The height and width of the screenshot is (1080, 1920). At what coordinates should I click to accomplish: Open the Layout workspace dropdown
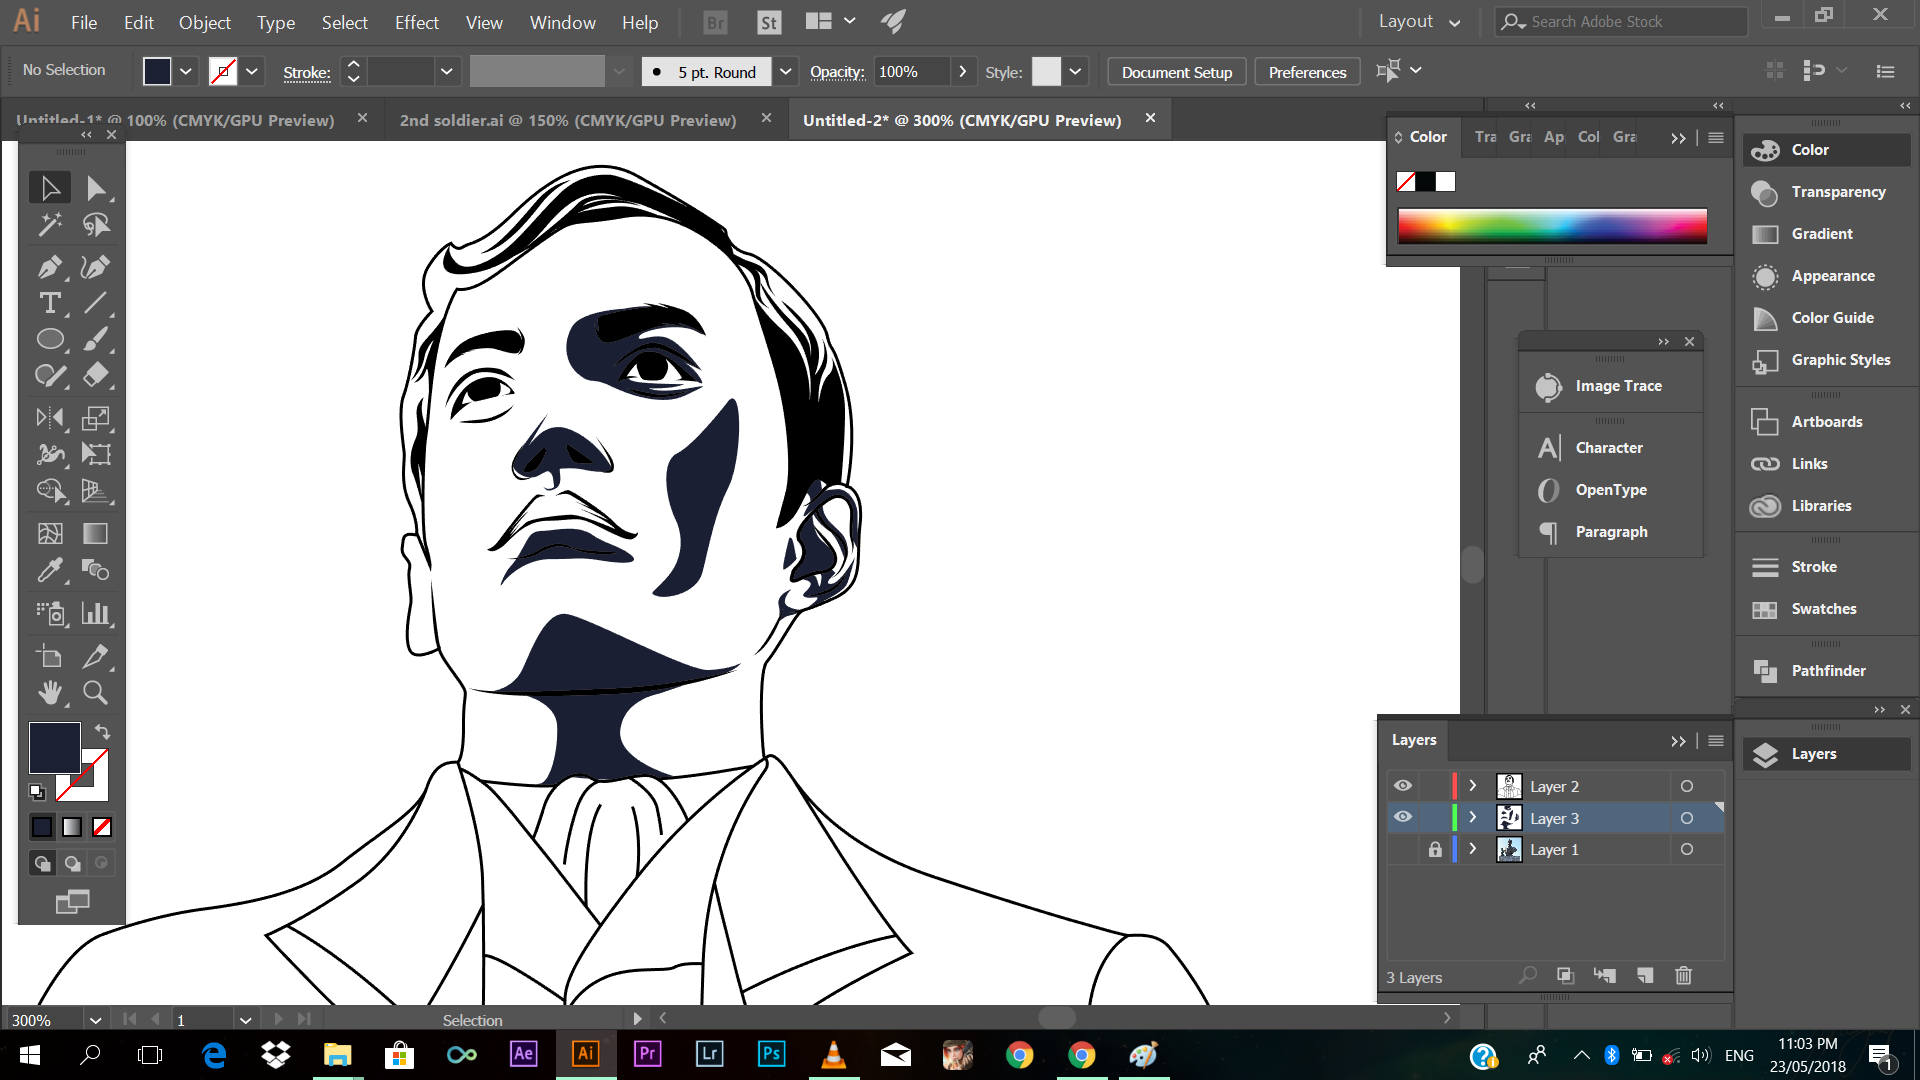pyautogui.click(x=1419, y=22)
